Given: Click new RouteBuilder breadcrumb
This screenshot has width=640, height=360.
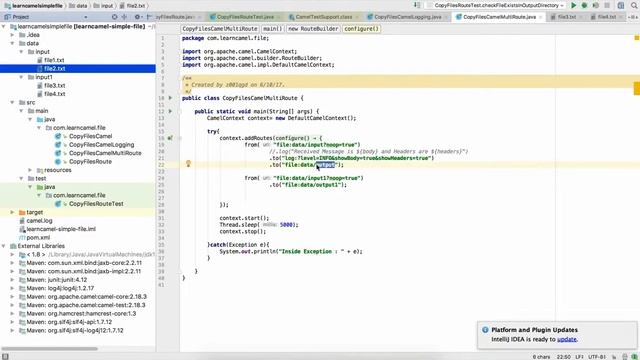Looking at the screenshot, I should pos(313,29).
